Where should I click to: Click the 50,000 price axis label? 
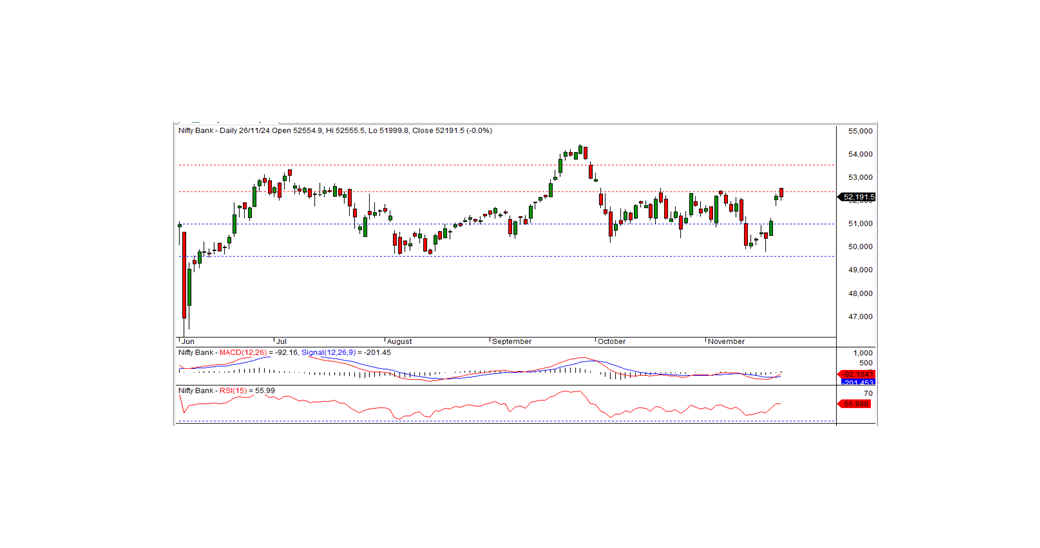click(x=860, y=247)
